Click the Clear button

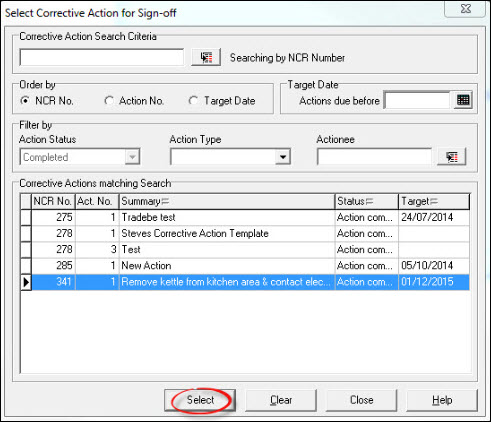coord(281,400)
